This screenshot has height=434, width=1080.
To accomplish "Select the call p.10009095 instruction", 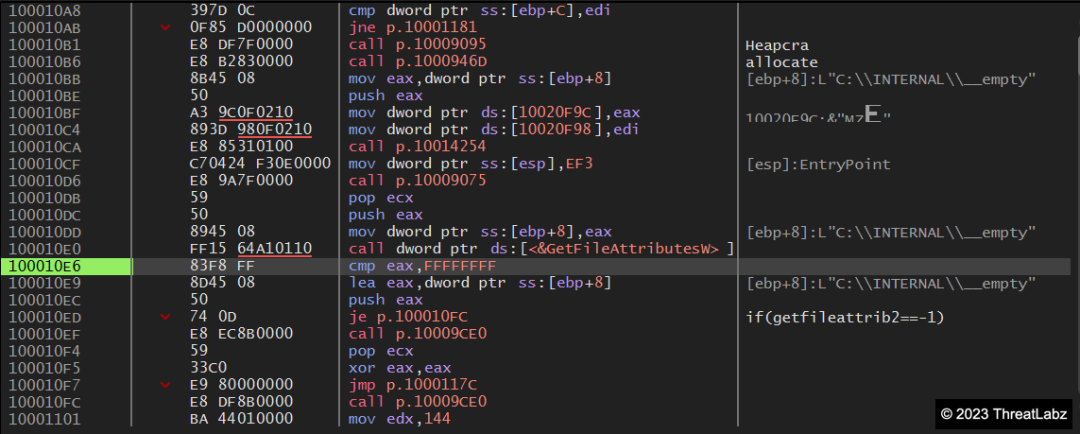I will pos(418,46).
